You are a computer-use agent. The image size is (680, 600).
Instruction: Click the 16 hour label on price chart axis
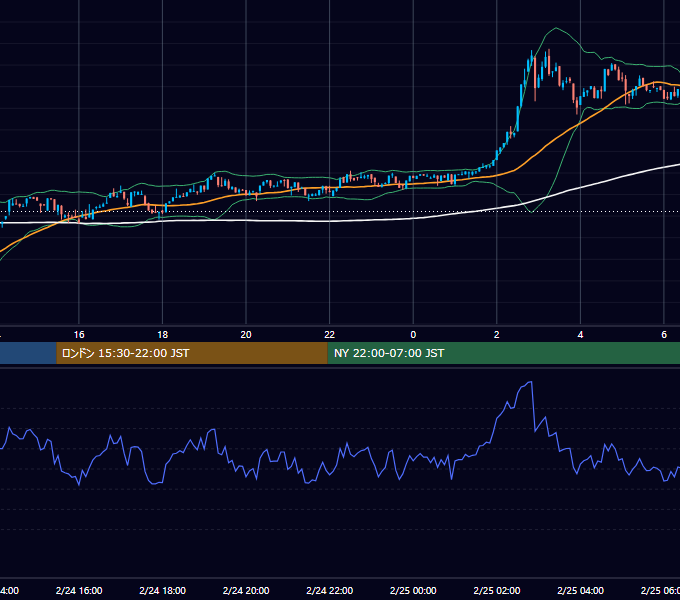pos(79,334)
